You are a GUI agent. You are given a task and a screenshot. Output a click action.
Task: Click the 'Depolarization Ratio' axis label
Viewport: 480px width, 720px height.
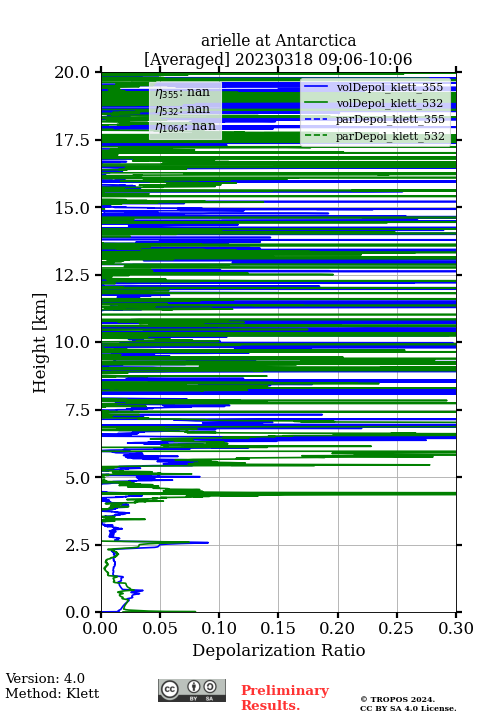point(278,650)
